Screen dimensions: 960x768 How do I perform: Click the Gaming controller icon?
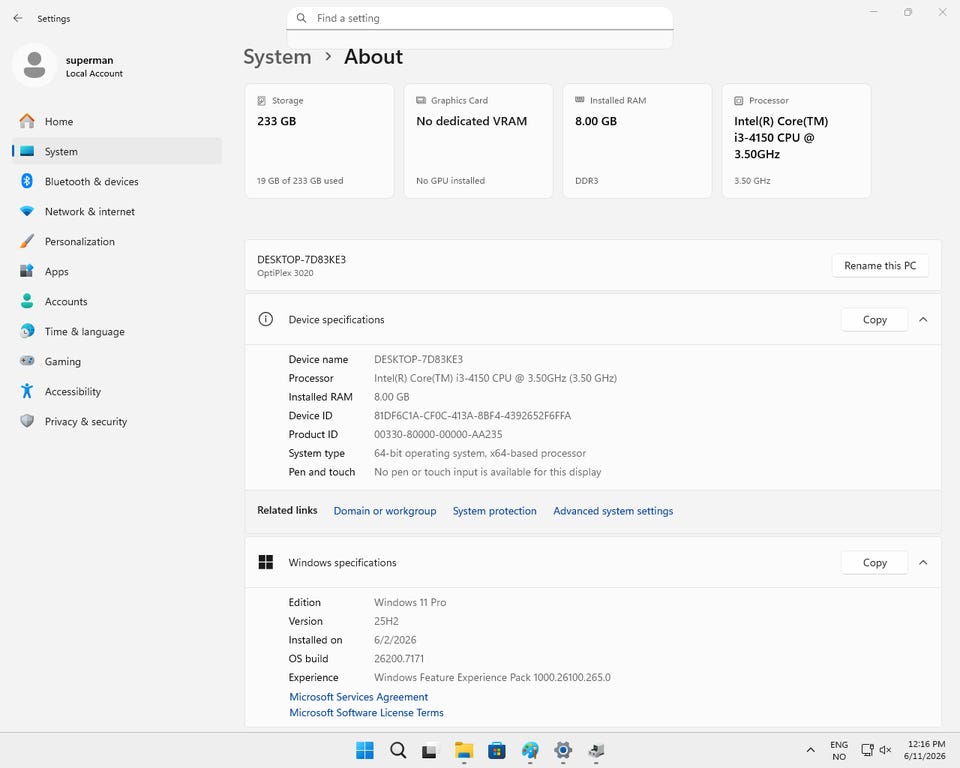click(27, 361)
